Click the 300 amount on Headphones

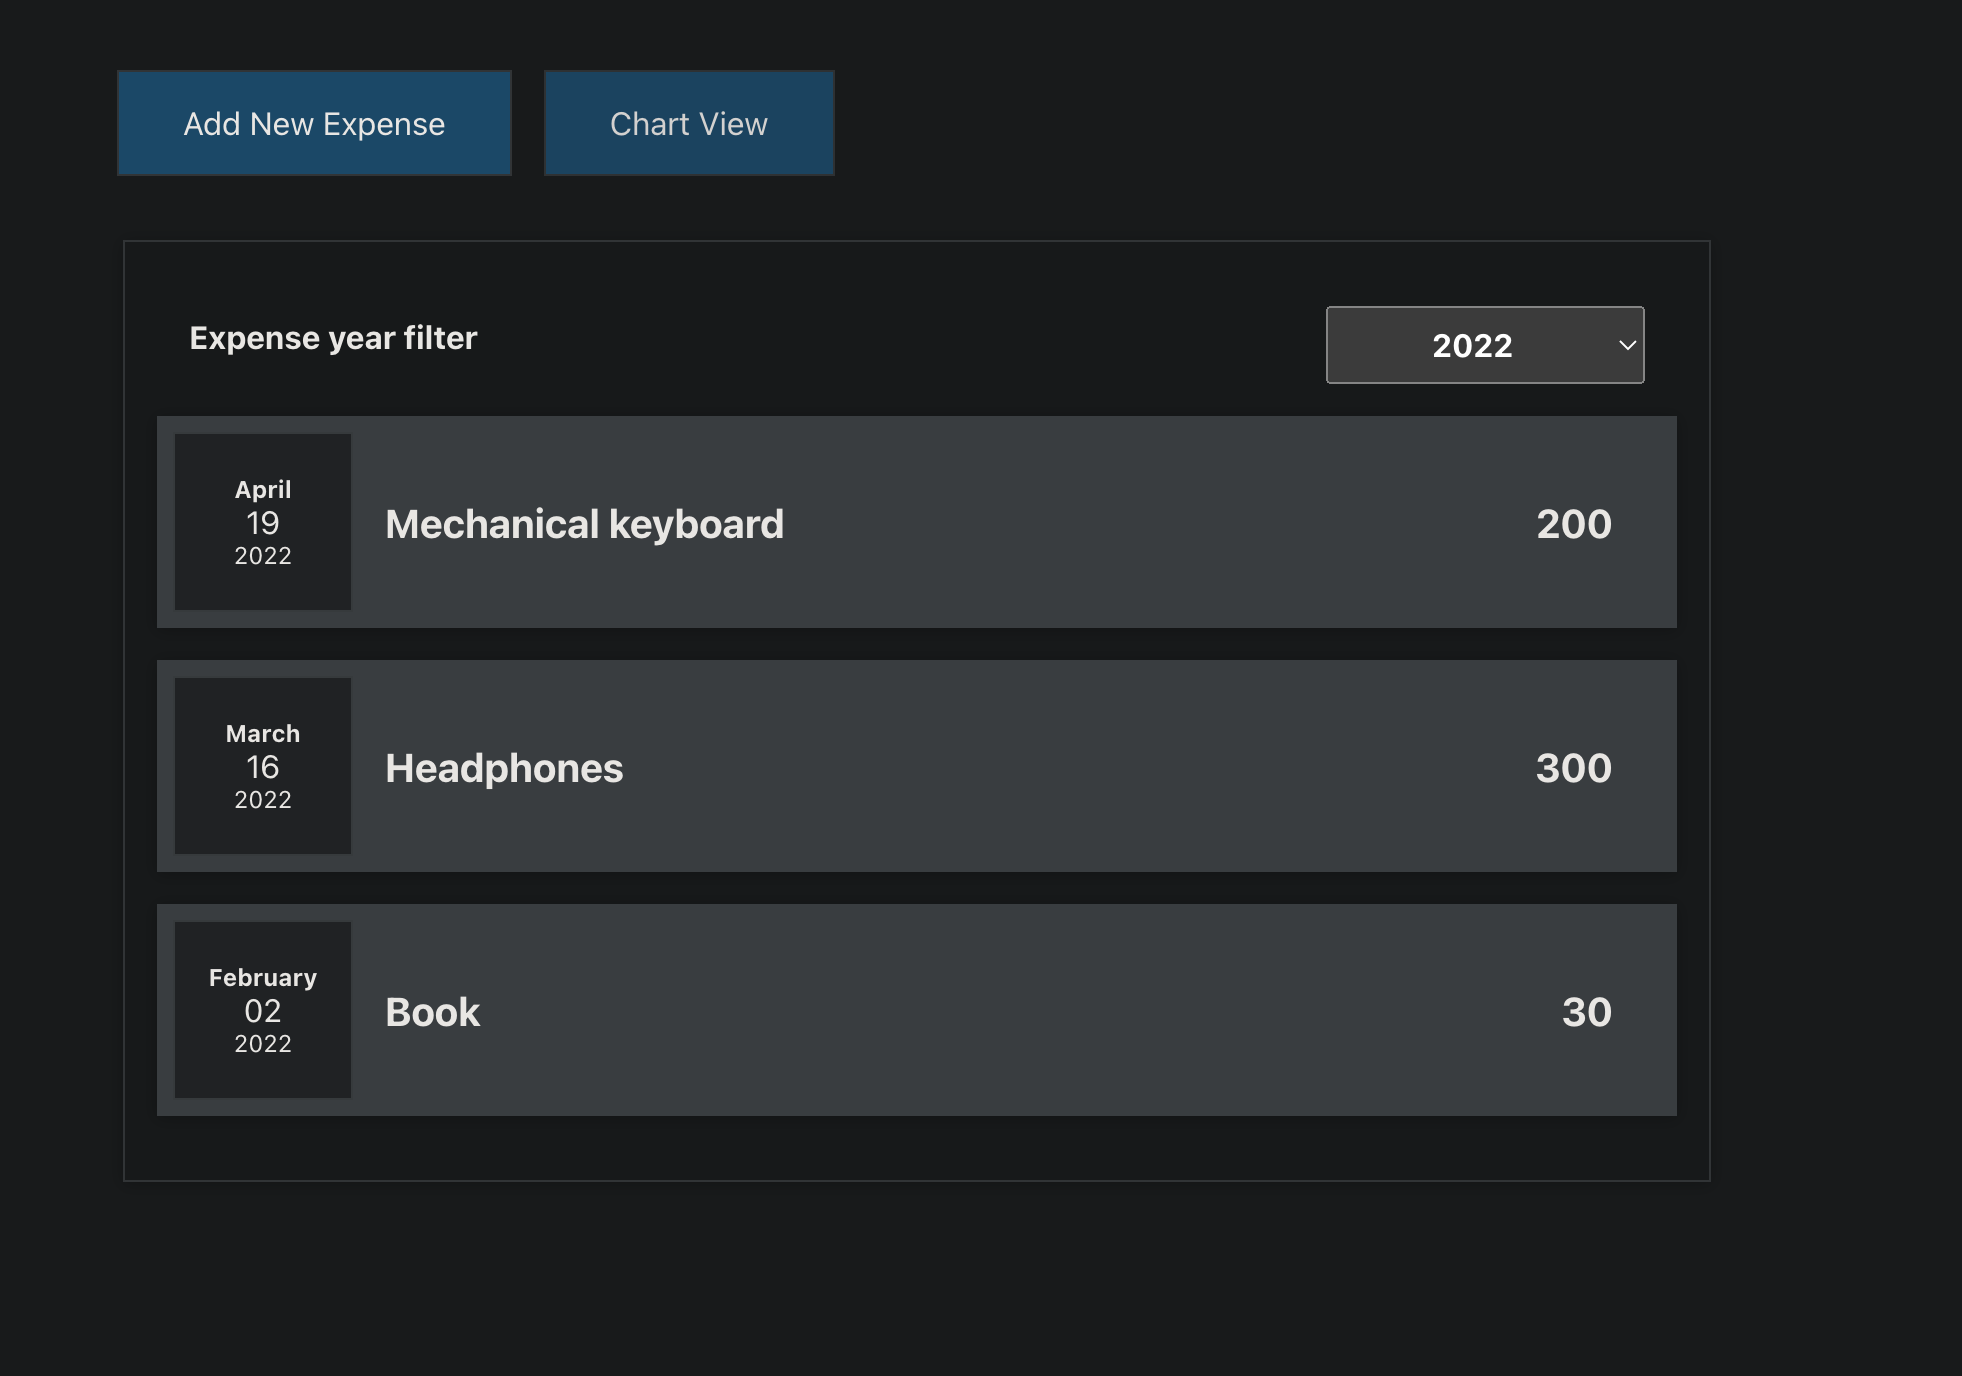1572,768
